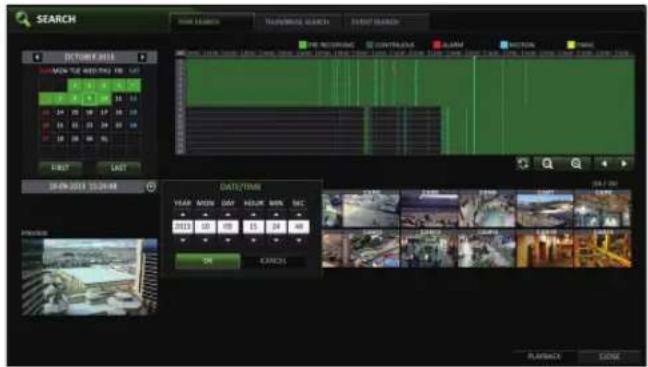Increase the HOUR value with up arrow

point(253,215)
